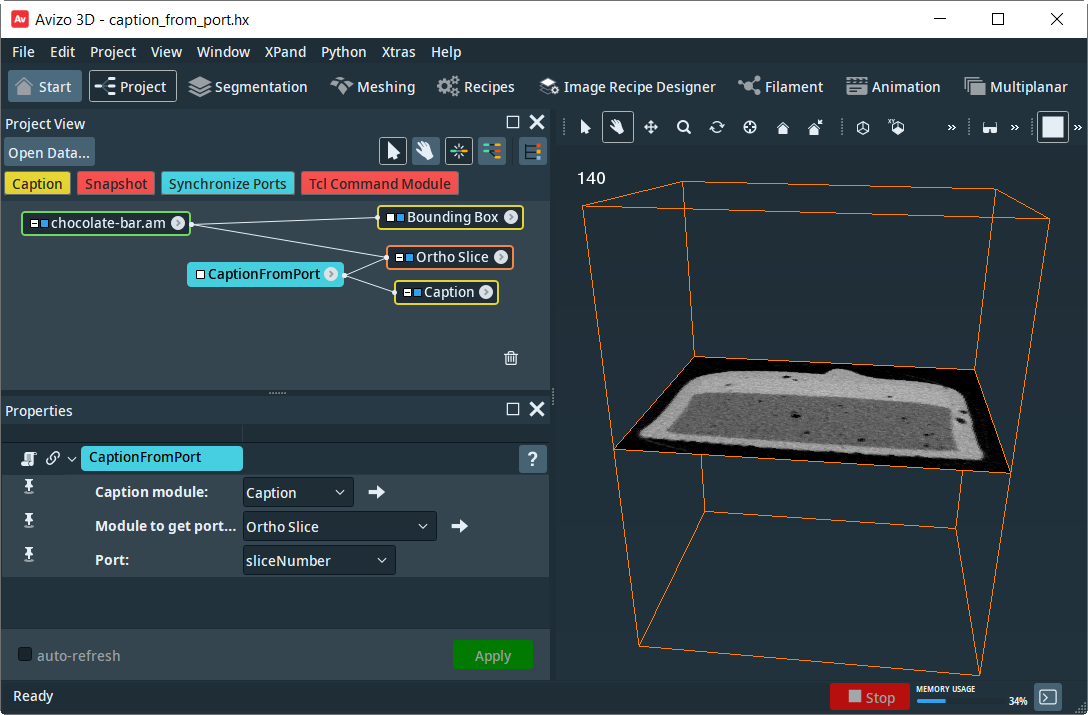1088x715 pixels.
Task: Click the Open Data... button
Action: point(49,153)
